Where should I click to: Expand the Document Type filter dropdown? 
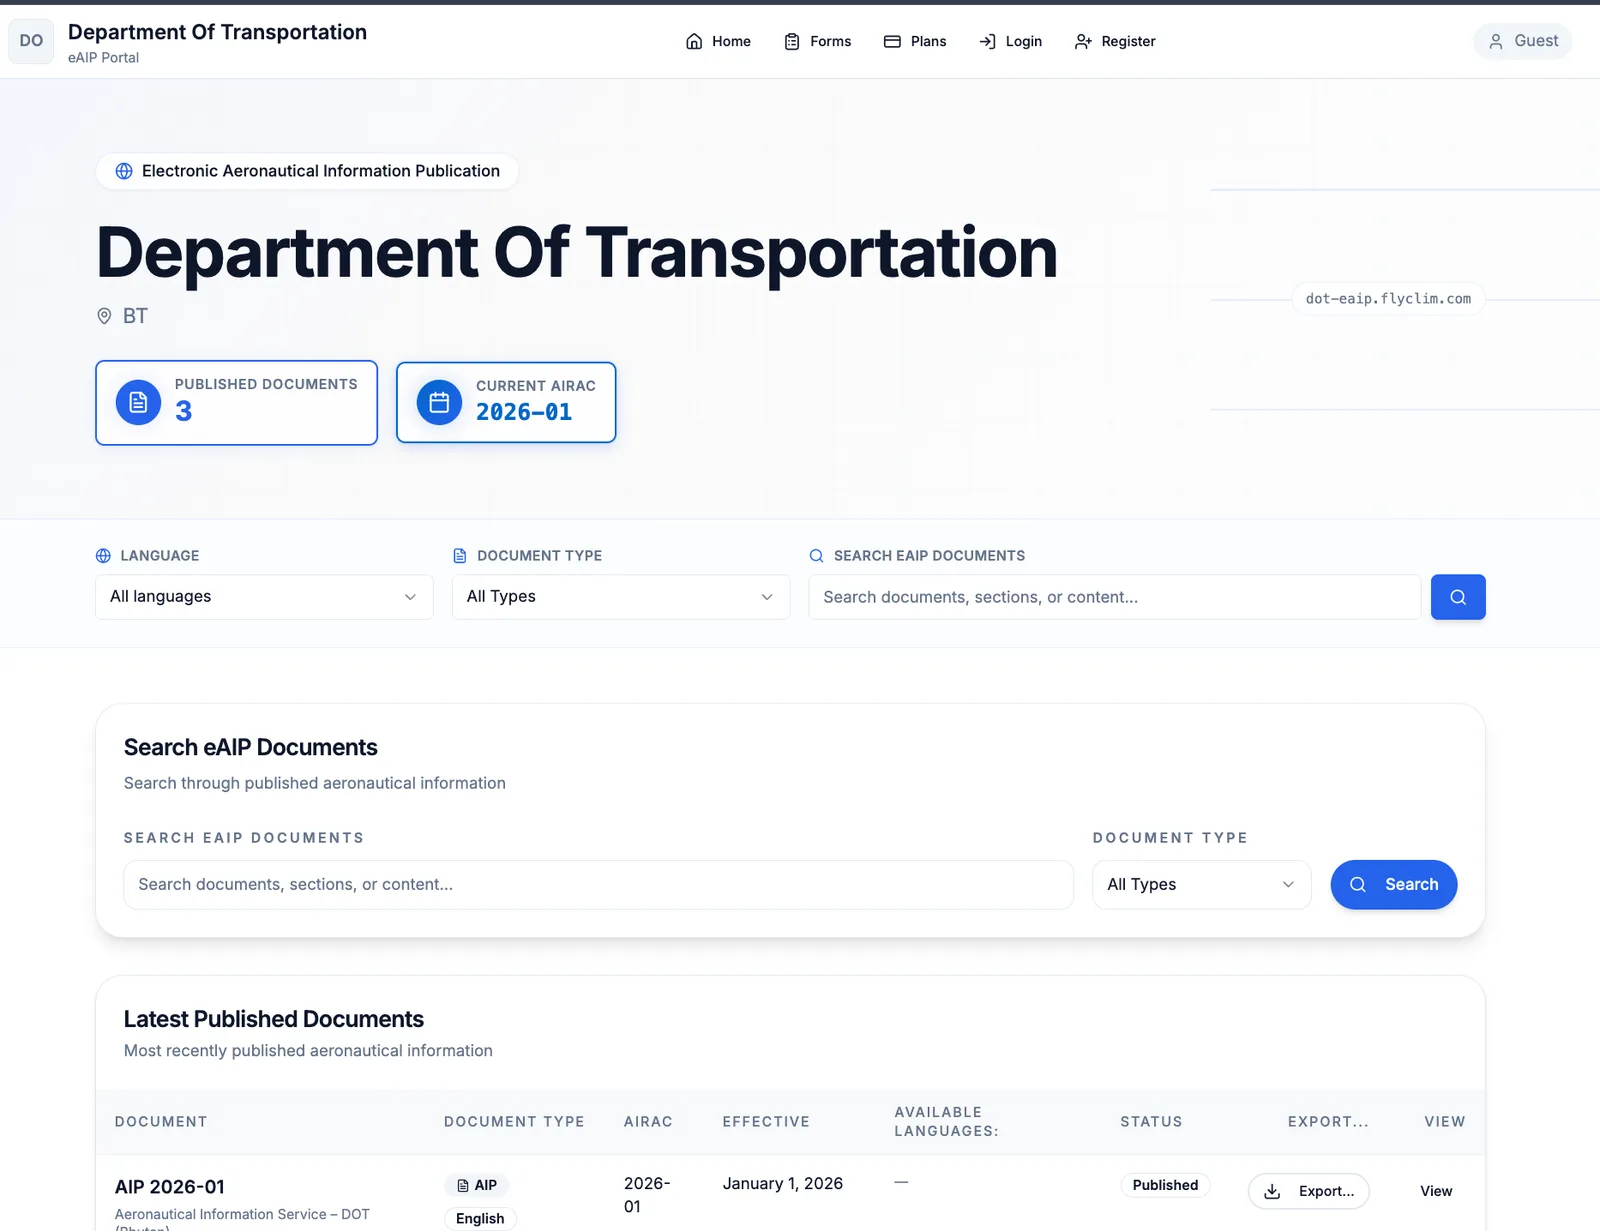(x=620, y=597)
